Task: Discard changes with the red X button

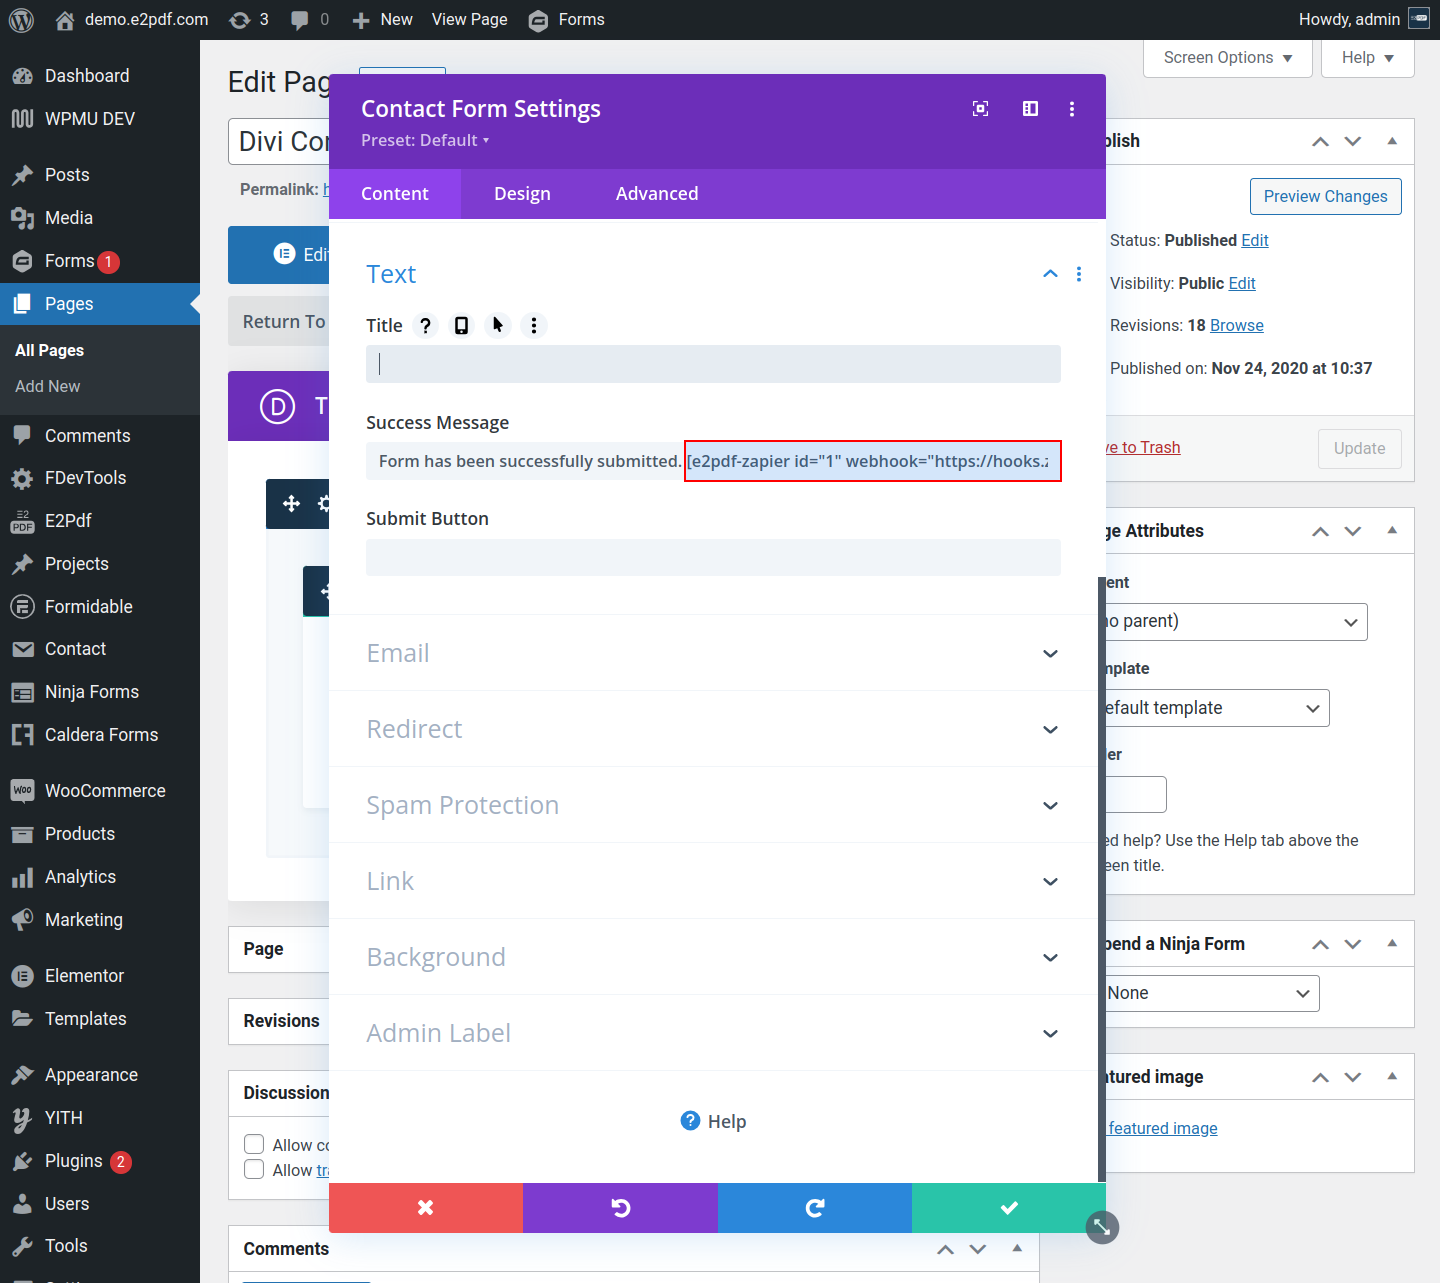Action: point(426,1208)
